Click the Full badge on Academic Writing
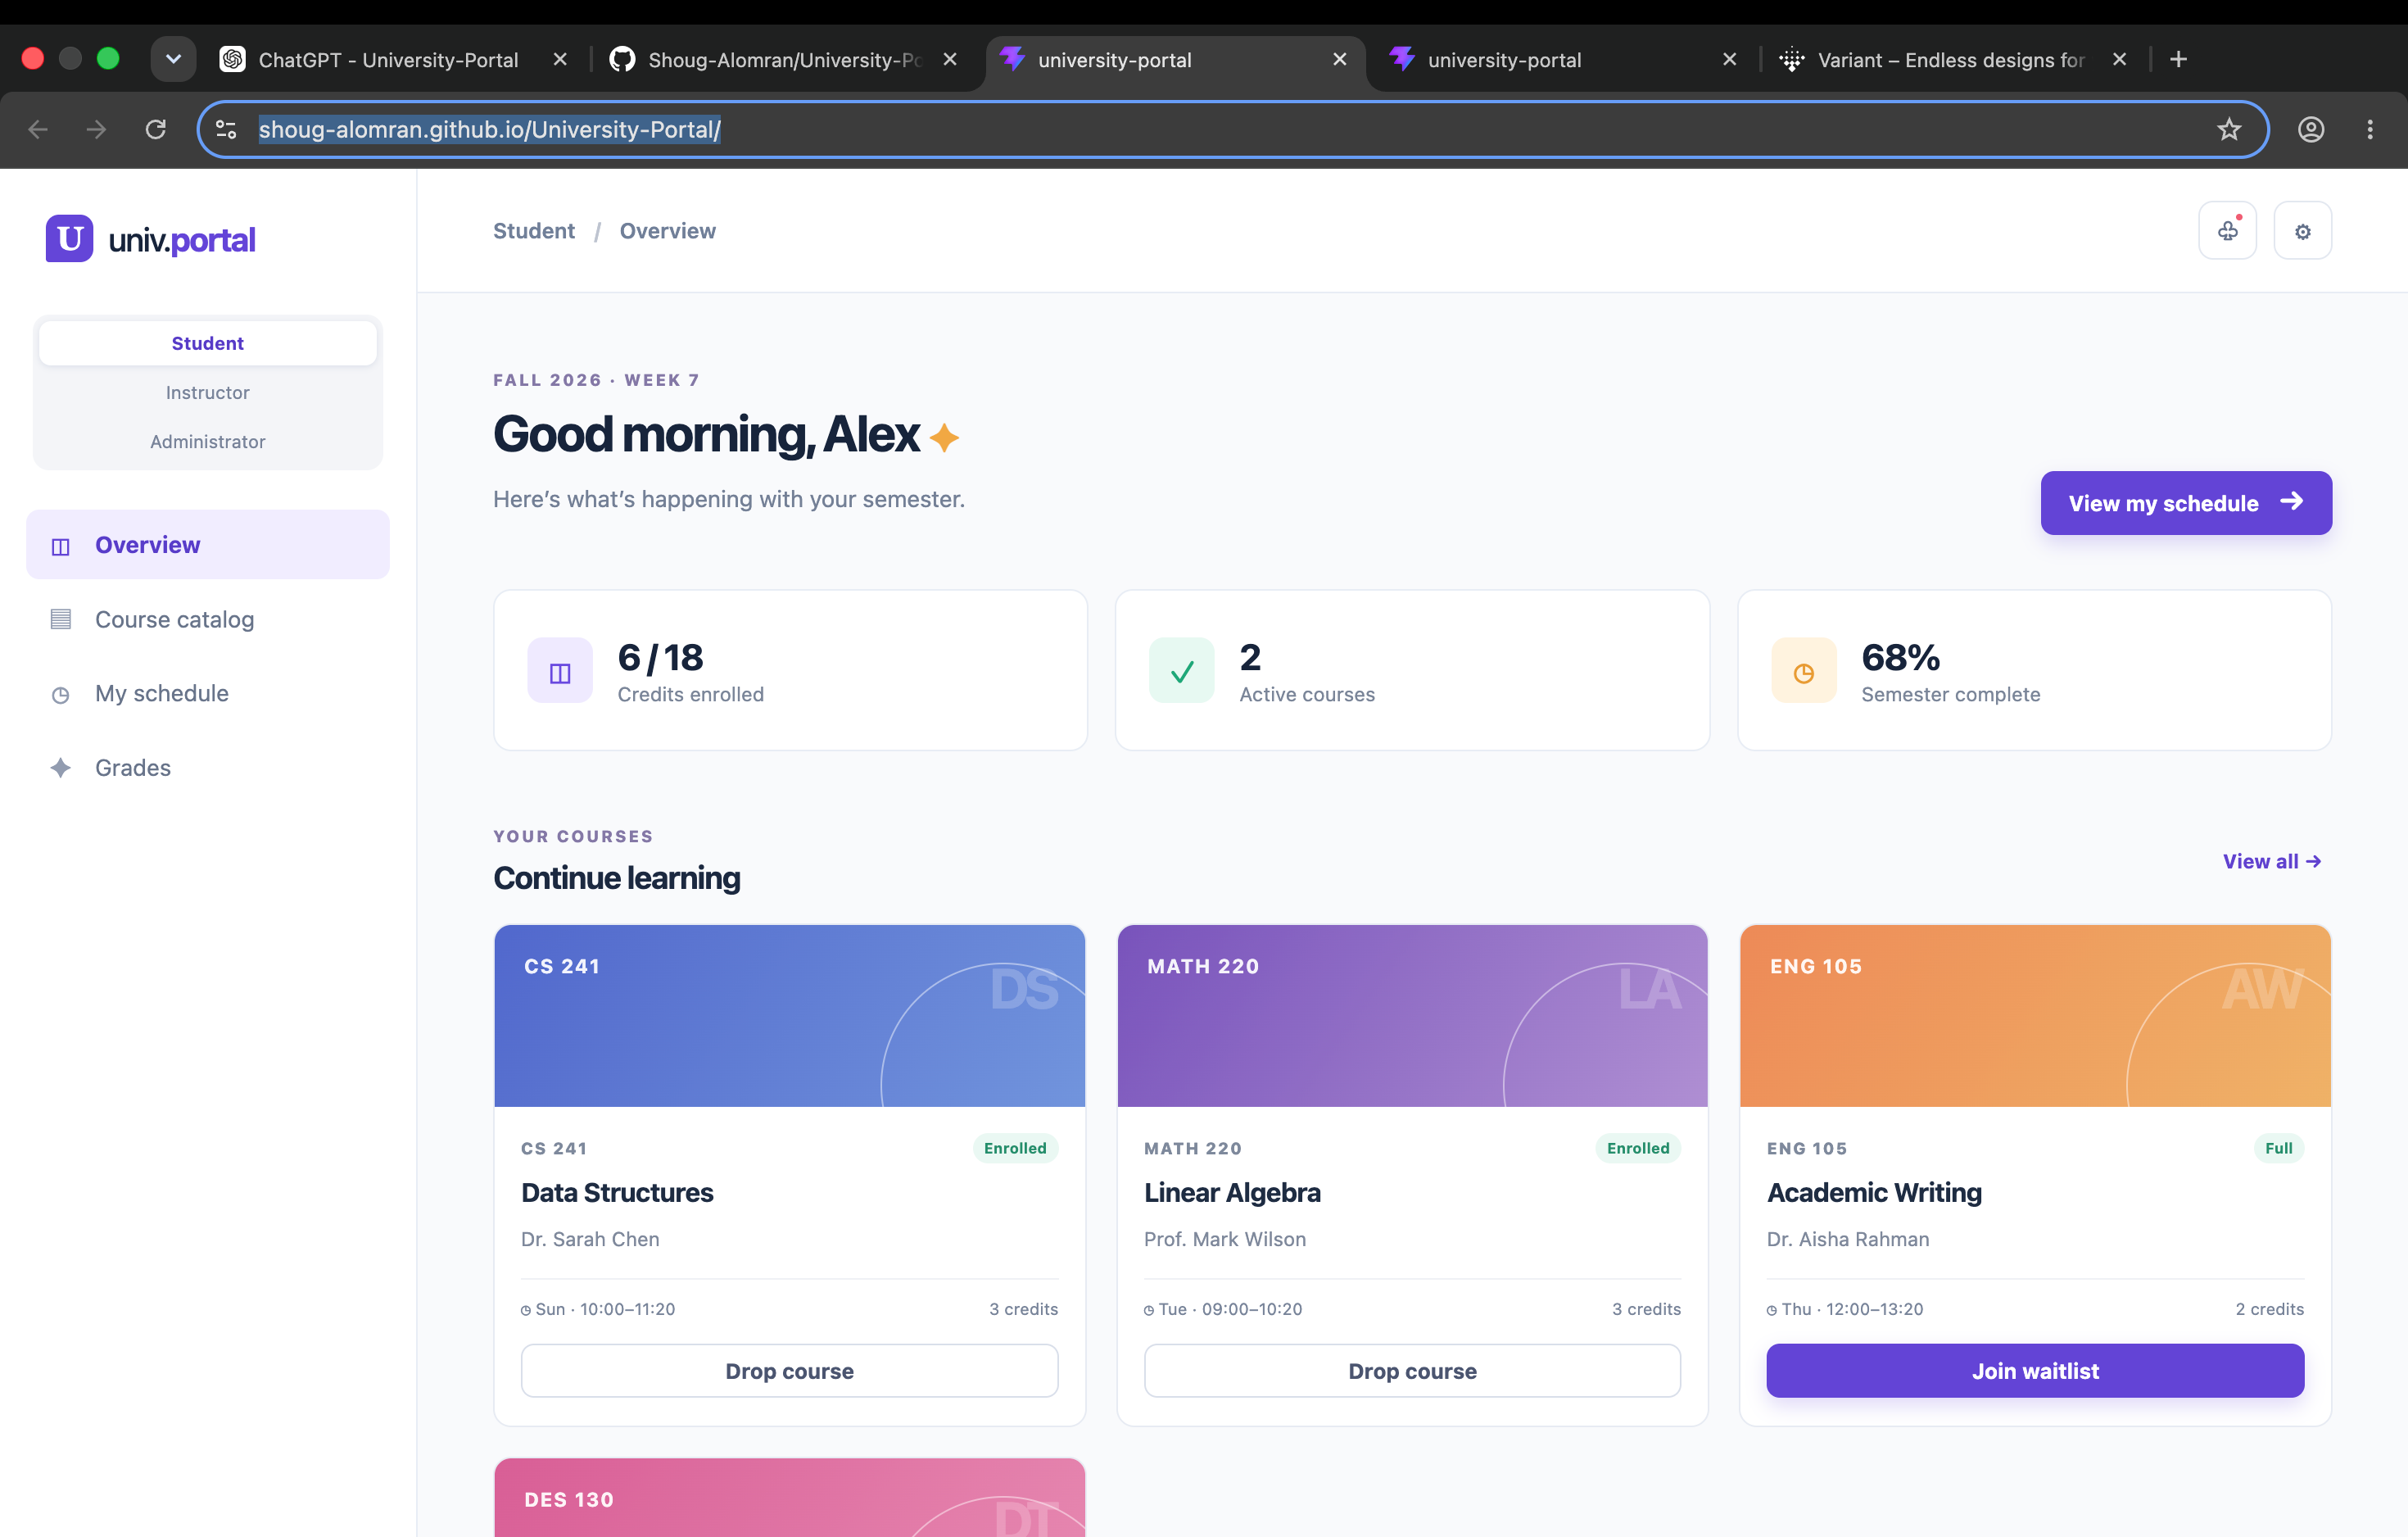The image size is (2408, 1537). [x=2279, y=1148]
